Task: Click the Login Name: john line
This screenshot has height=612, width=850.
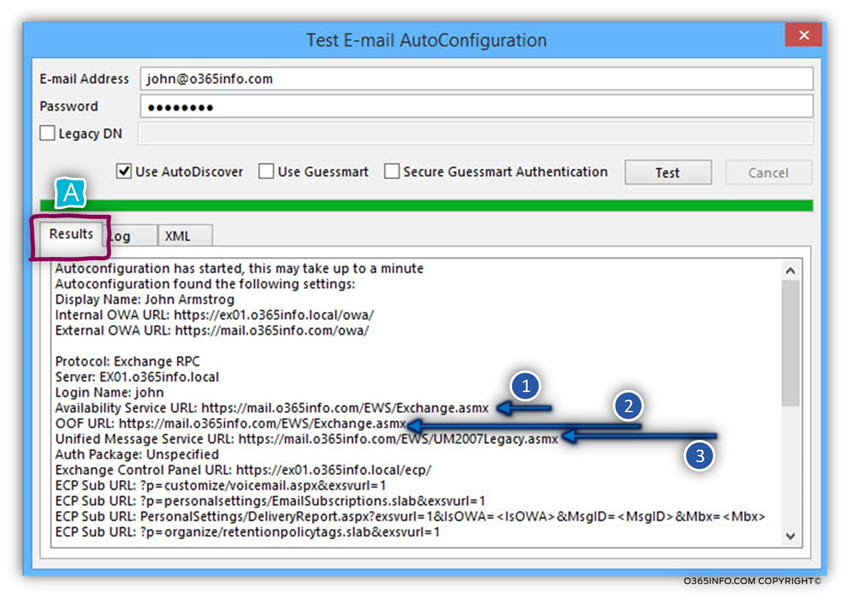Action: pyautogui.click(x=110, y=392)
